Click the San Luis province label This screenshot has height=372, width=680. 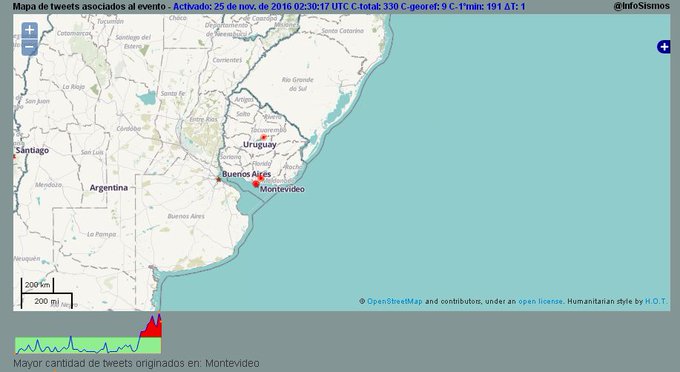pos(92,152)
